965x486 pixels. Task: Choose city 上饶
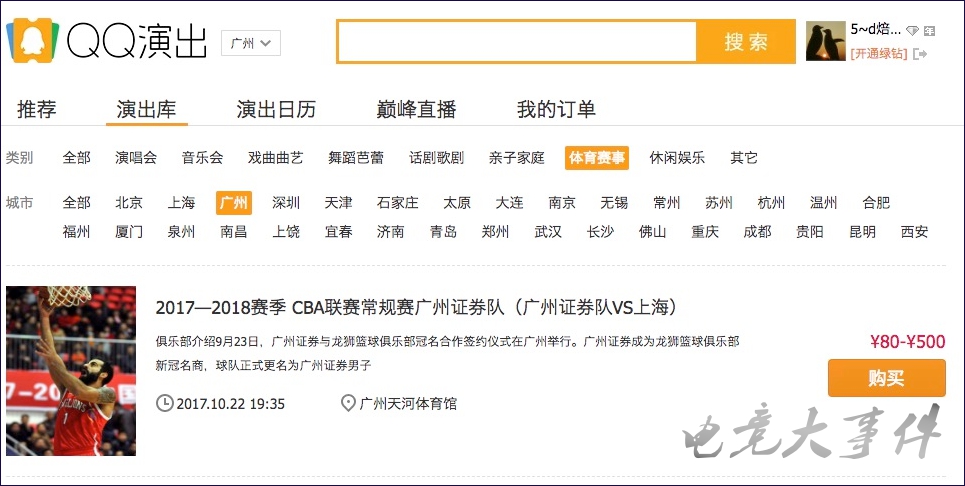tap(286, 232)
